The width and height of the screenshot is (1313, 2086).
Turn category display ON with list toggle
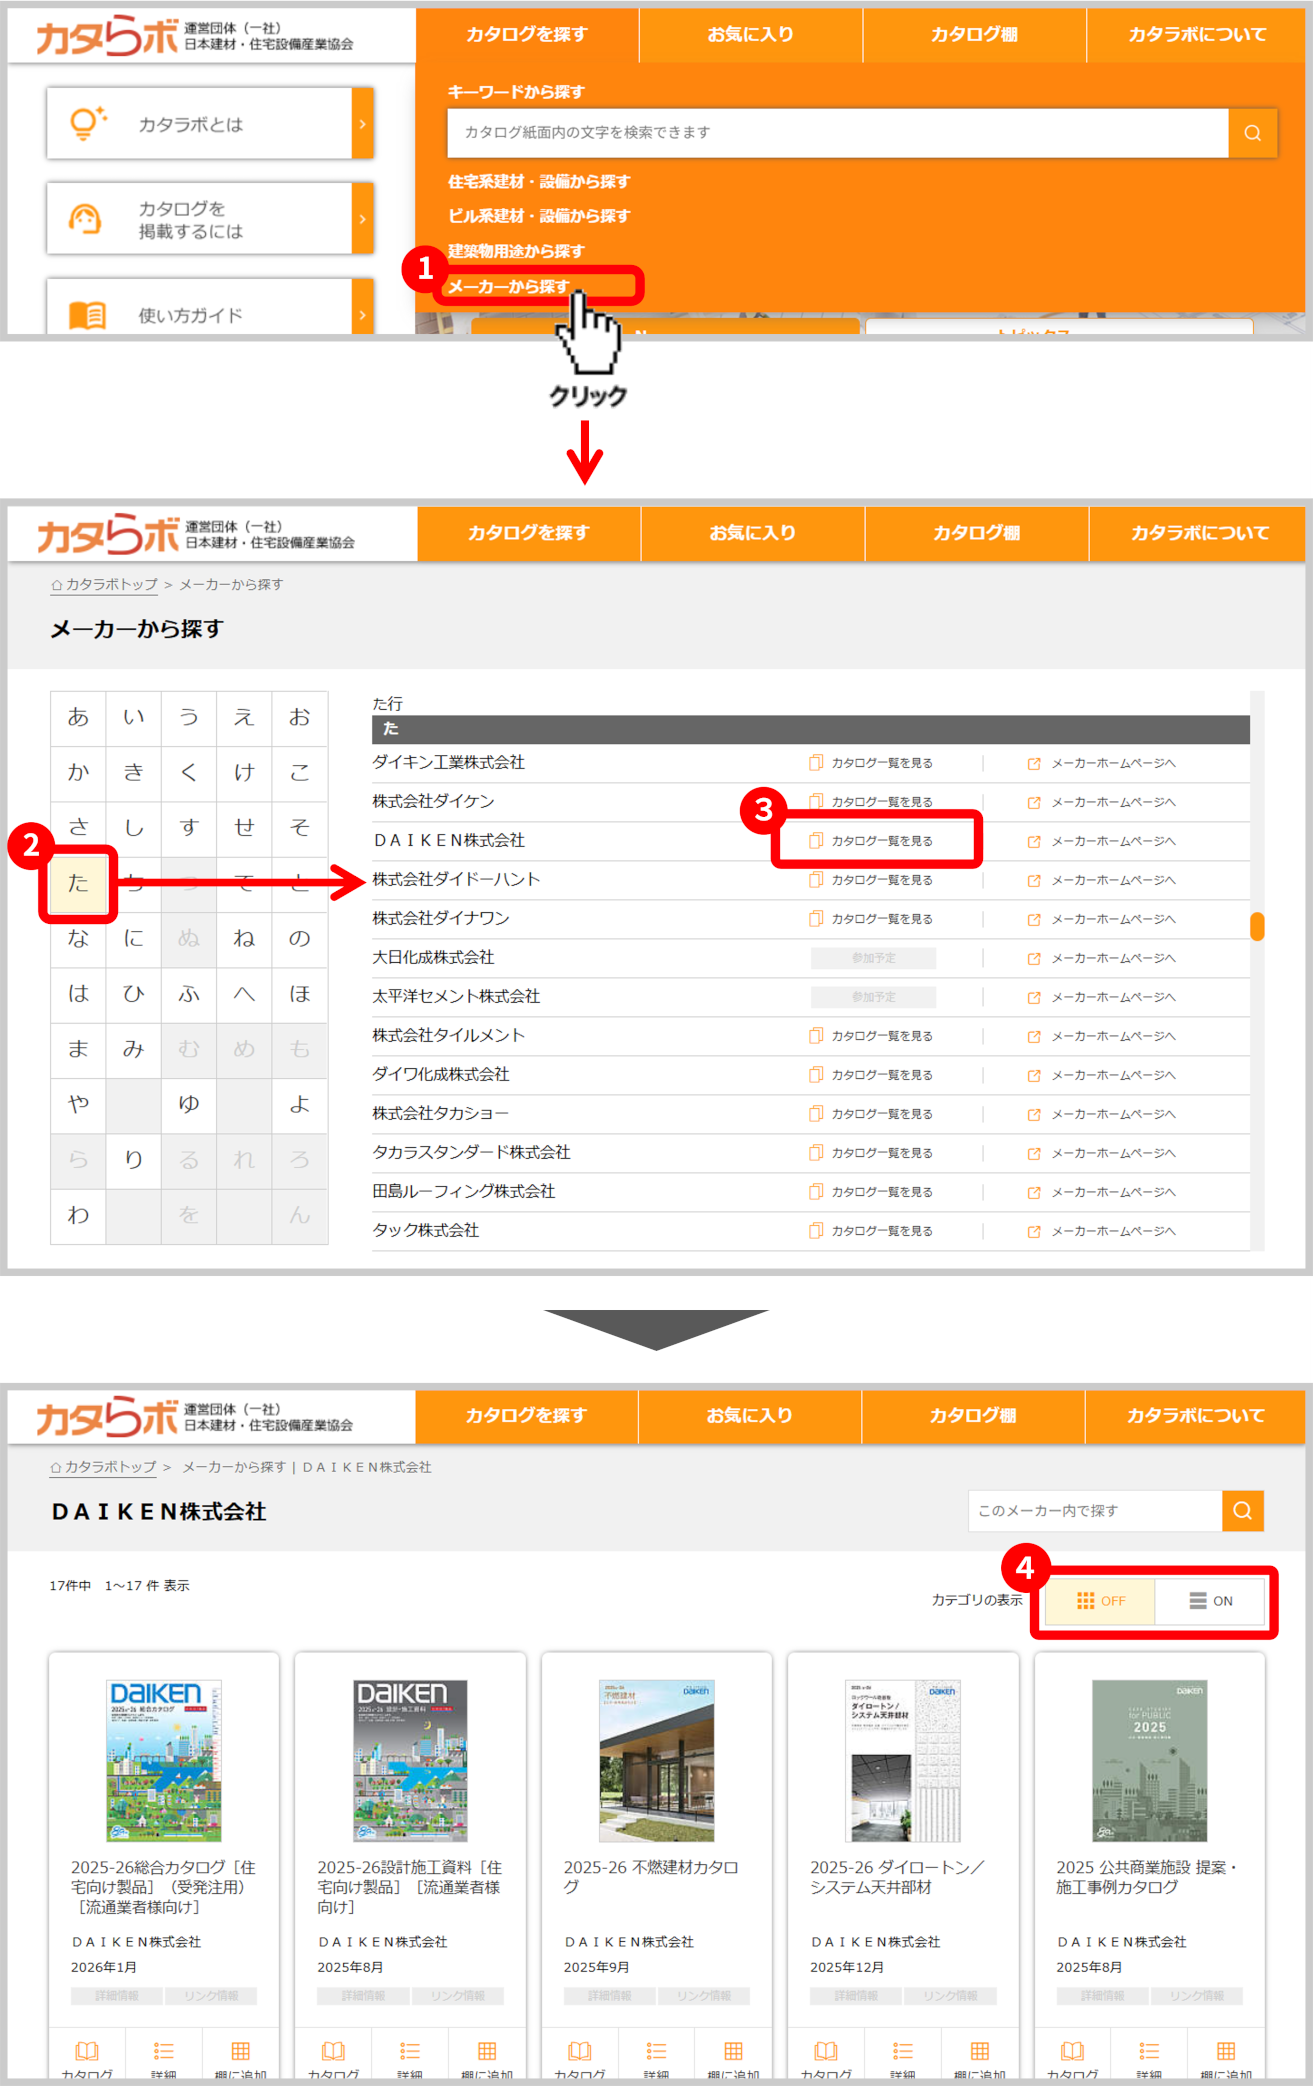(1210, 1601)
